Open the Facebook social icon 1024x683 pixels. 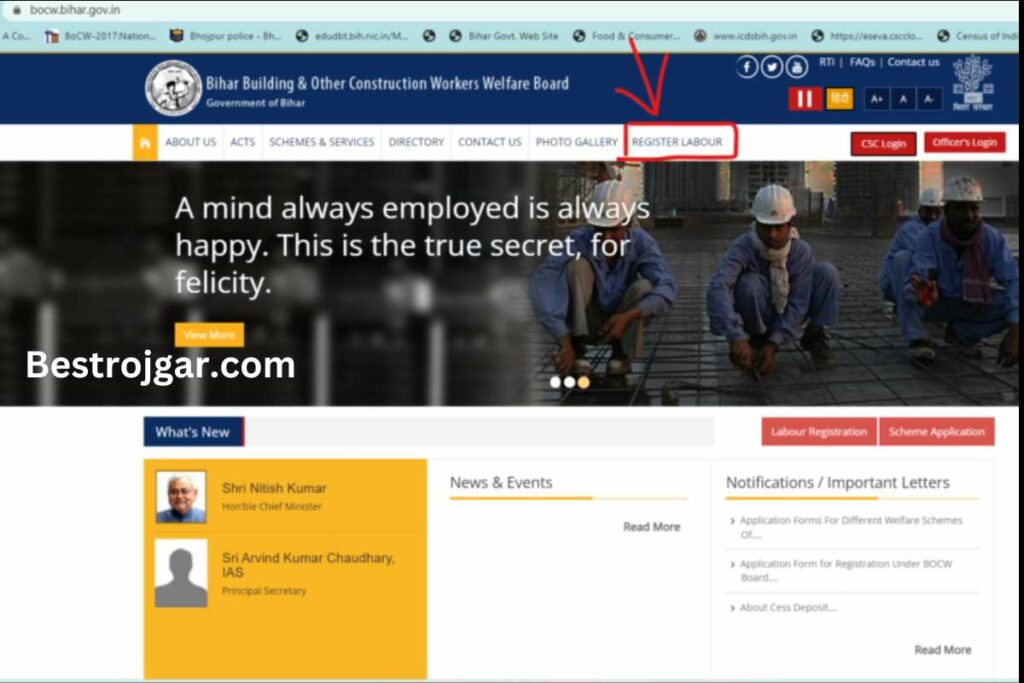click(x=747, y=67)
